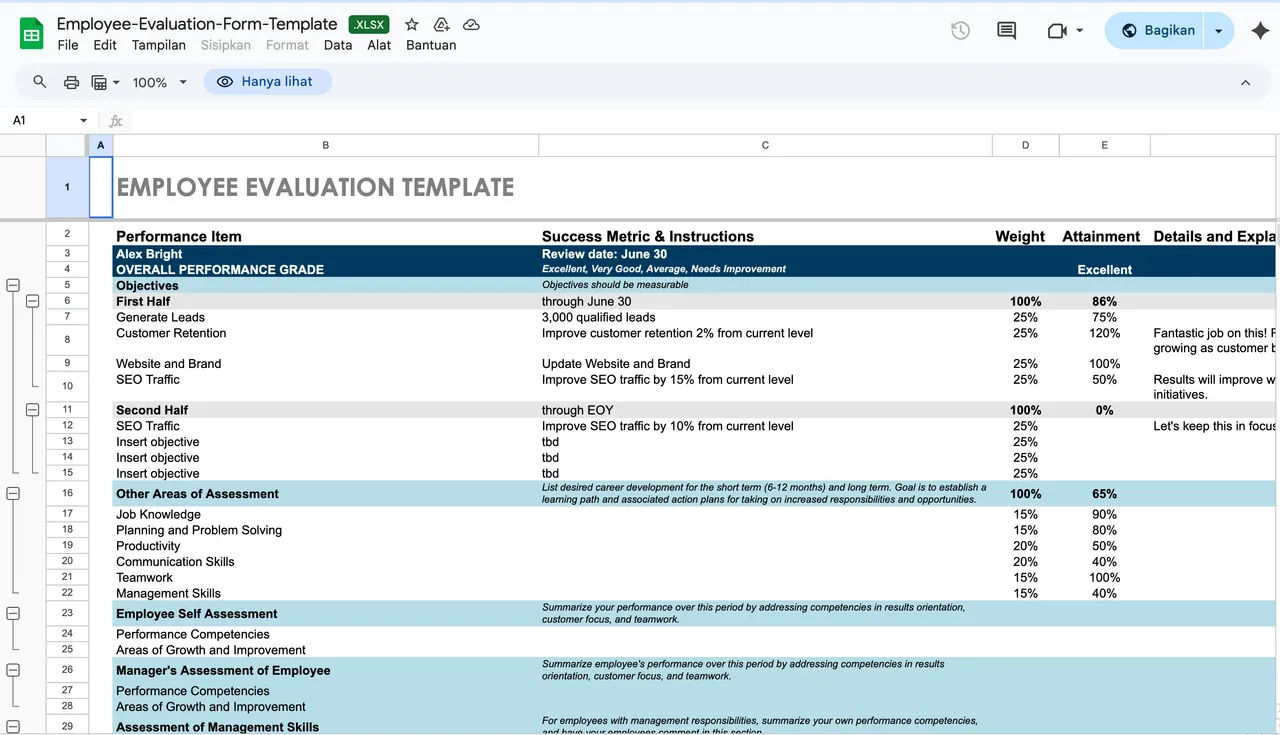This screenshot has height=735, width=1280.
Task: Open the Bantuan menu
Action: coord(431,45)
